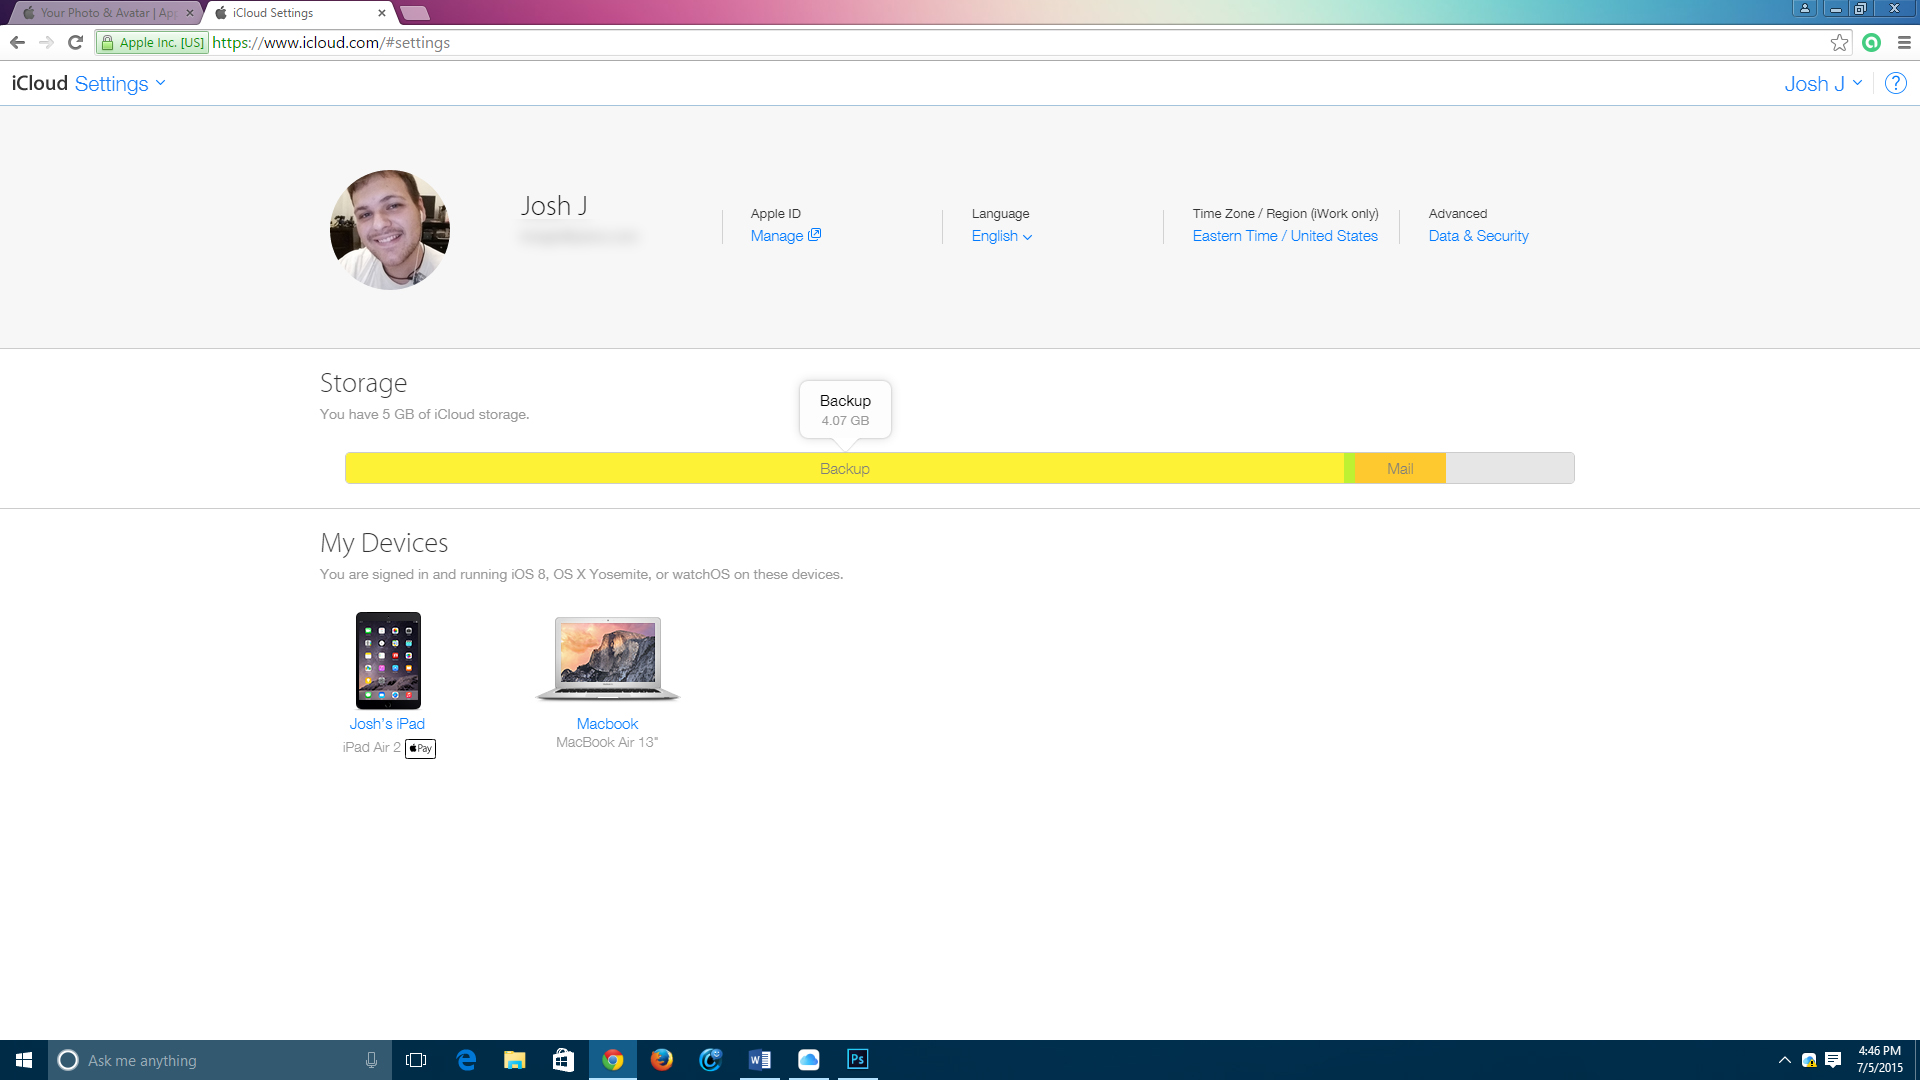Open the iCloud app on taskbar
The image size is (1920, 1080).
(x=809, y=1060)
